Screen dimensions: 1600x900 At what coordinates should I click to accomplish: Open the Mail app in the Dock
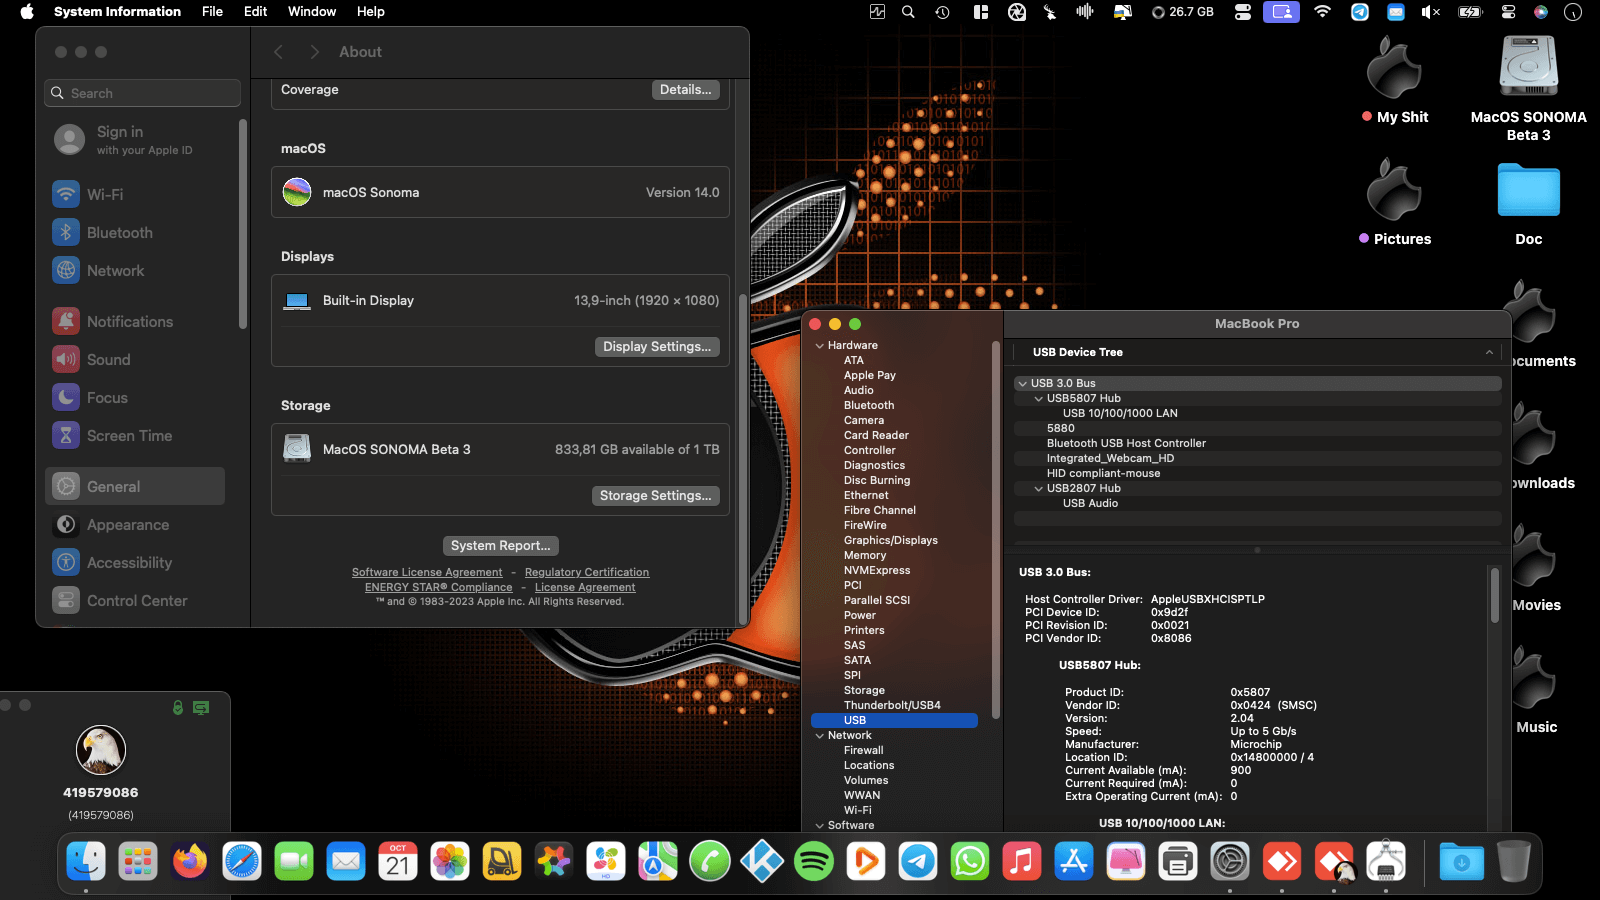pyautogui.click(x=346, y=861)
